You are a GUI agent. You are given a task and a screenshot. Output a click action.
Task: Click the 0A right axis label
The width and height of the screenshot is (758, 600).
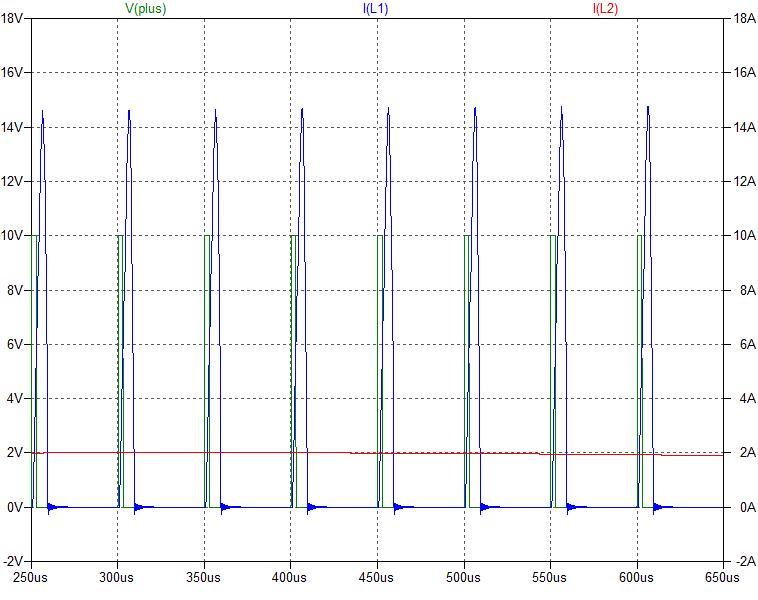[748, 507]
